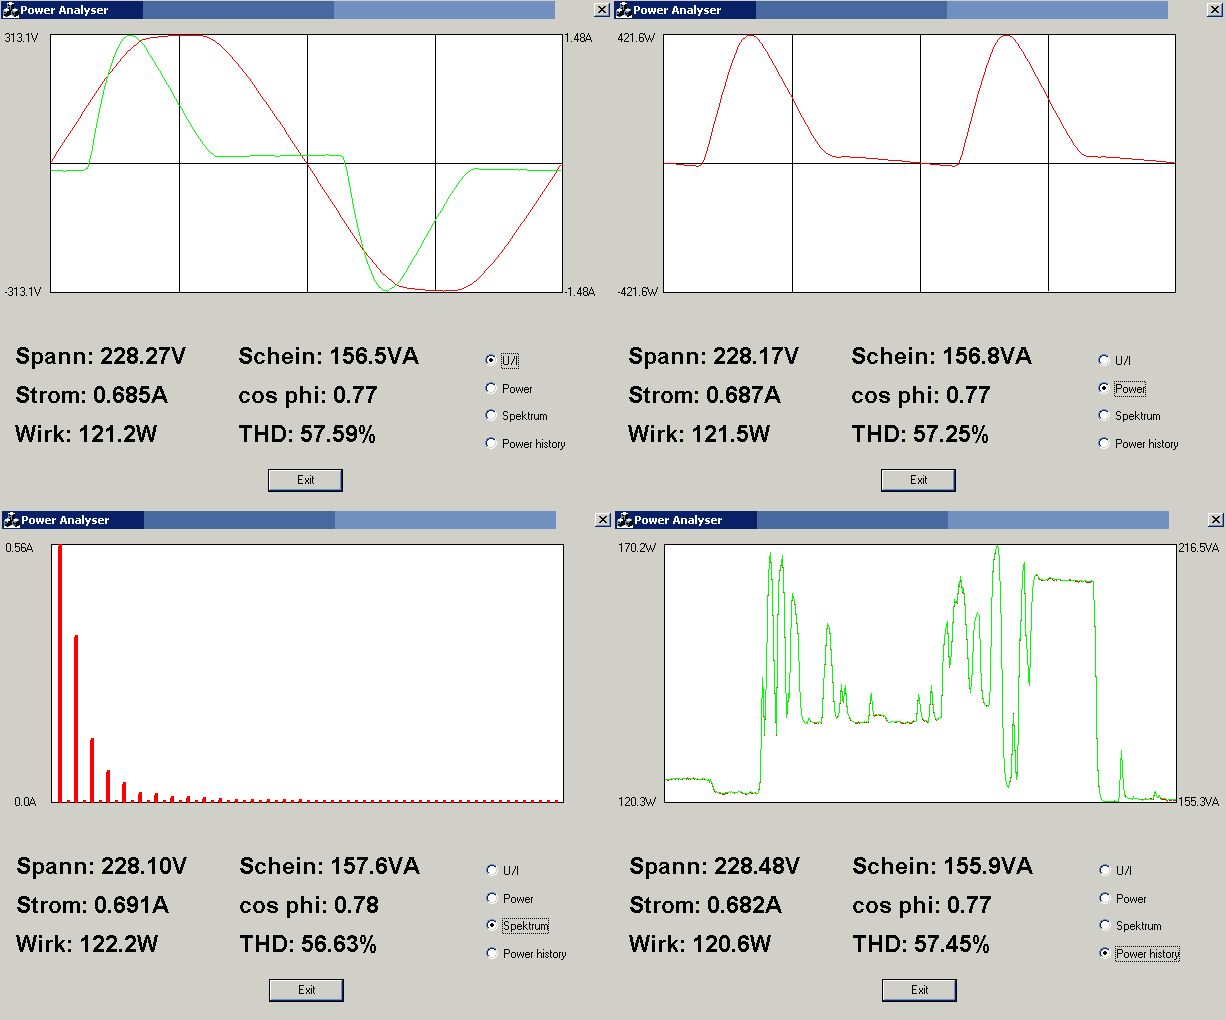
Task: Click the green power history chart
Action: pos(920,673)
